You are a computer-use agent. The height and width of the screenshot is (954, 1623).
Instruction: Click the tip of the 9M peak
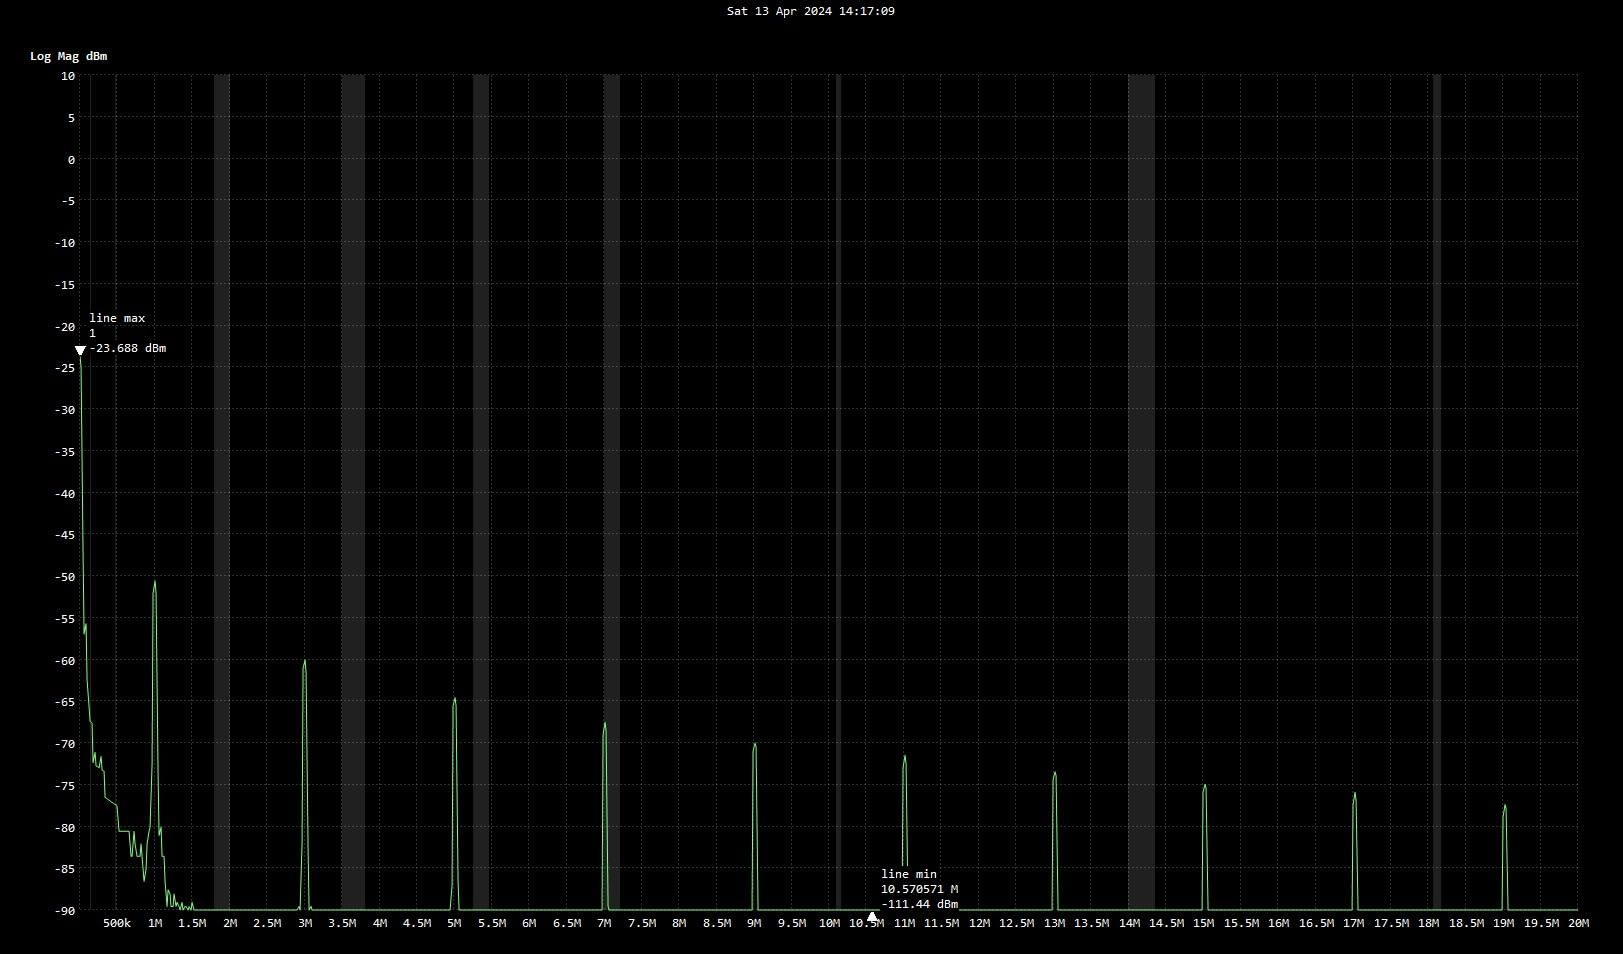[x=755, y=745]
